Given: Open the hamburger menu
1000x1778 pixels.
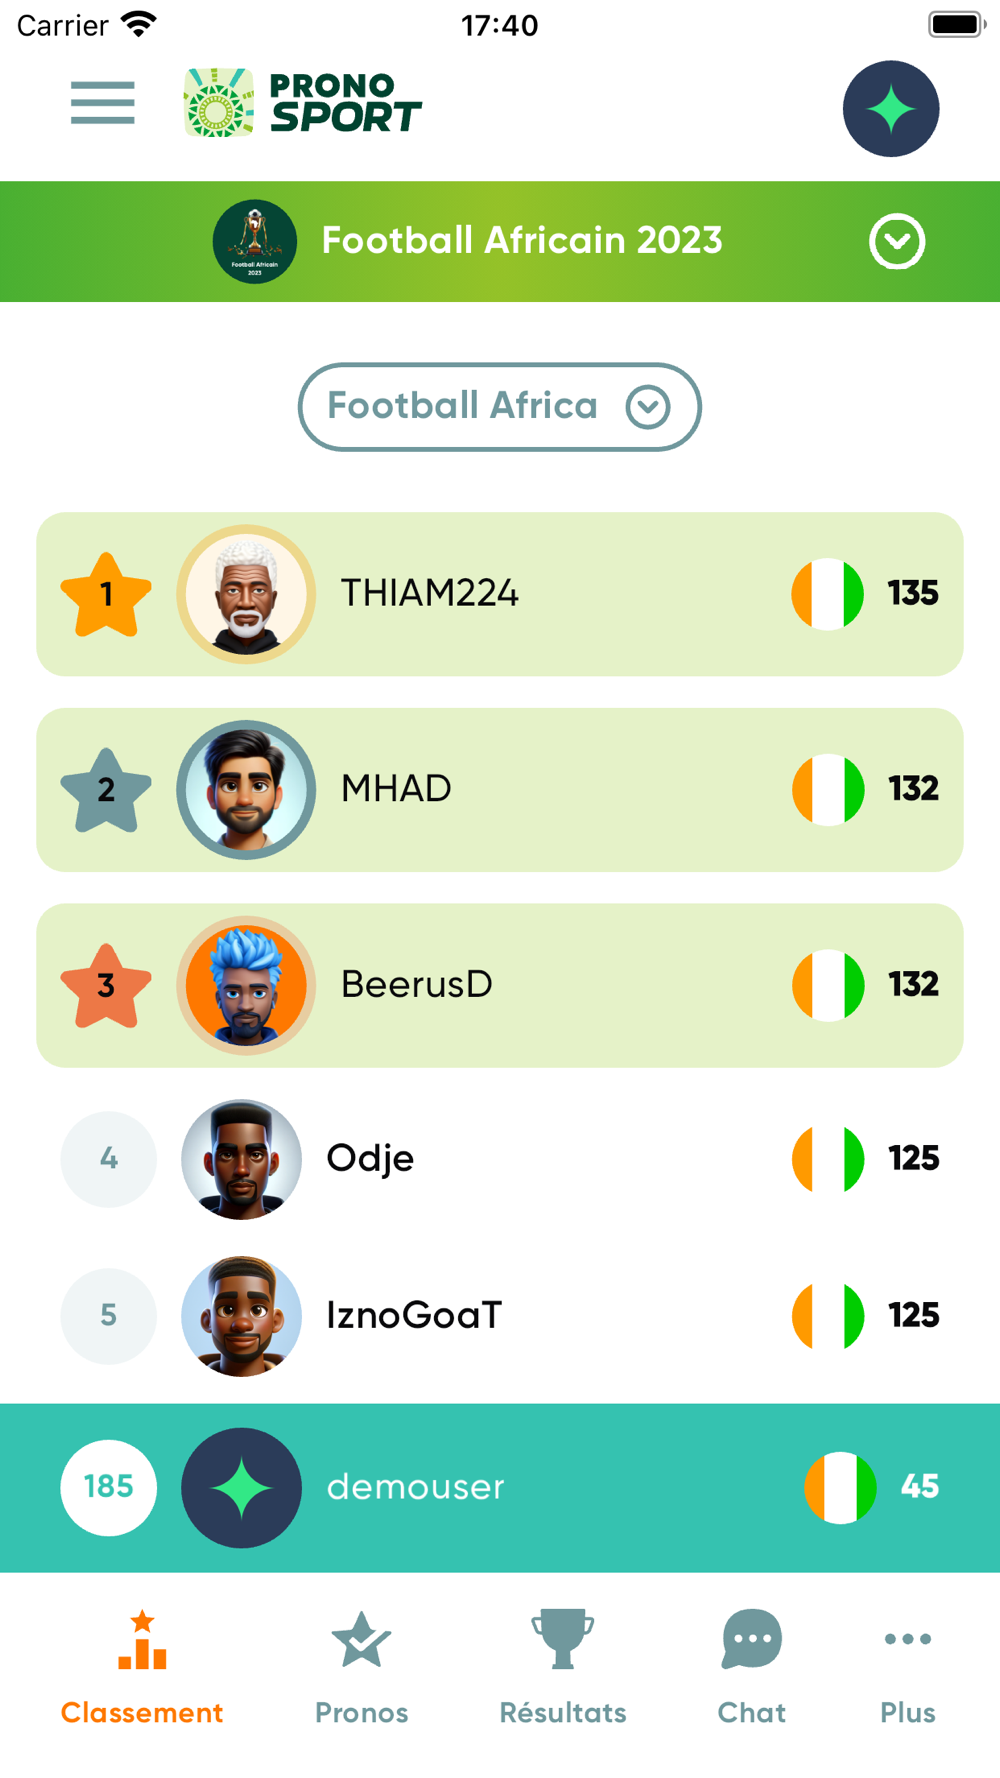Looking at the screenshot, I should coord(102,103).
